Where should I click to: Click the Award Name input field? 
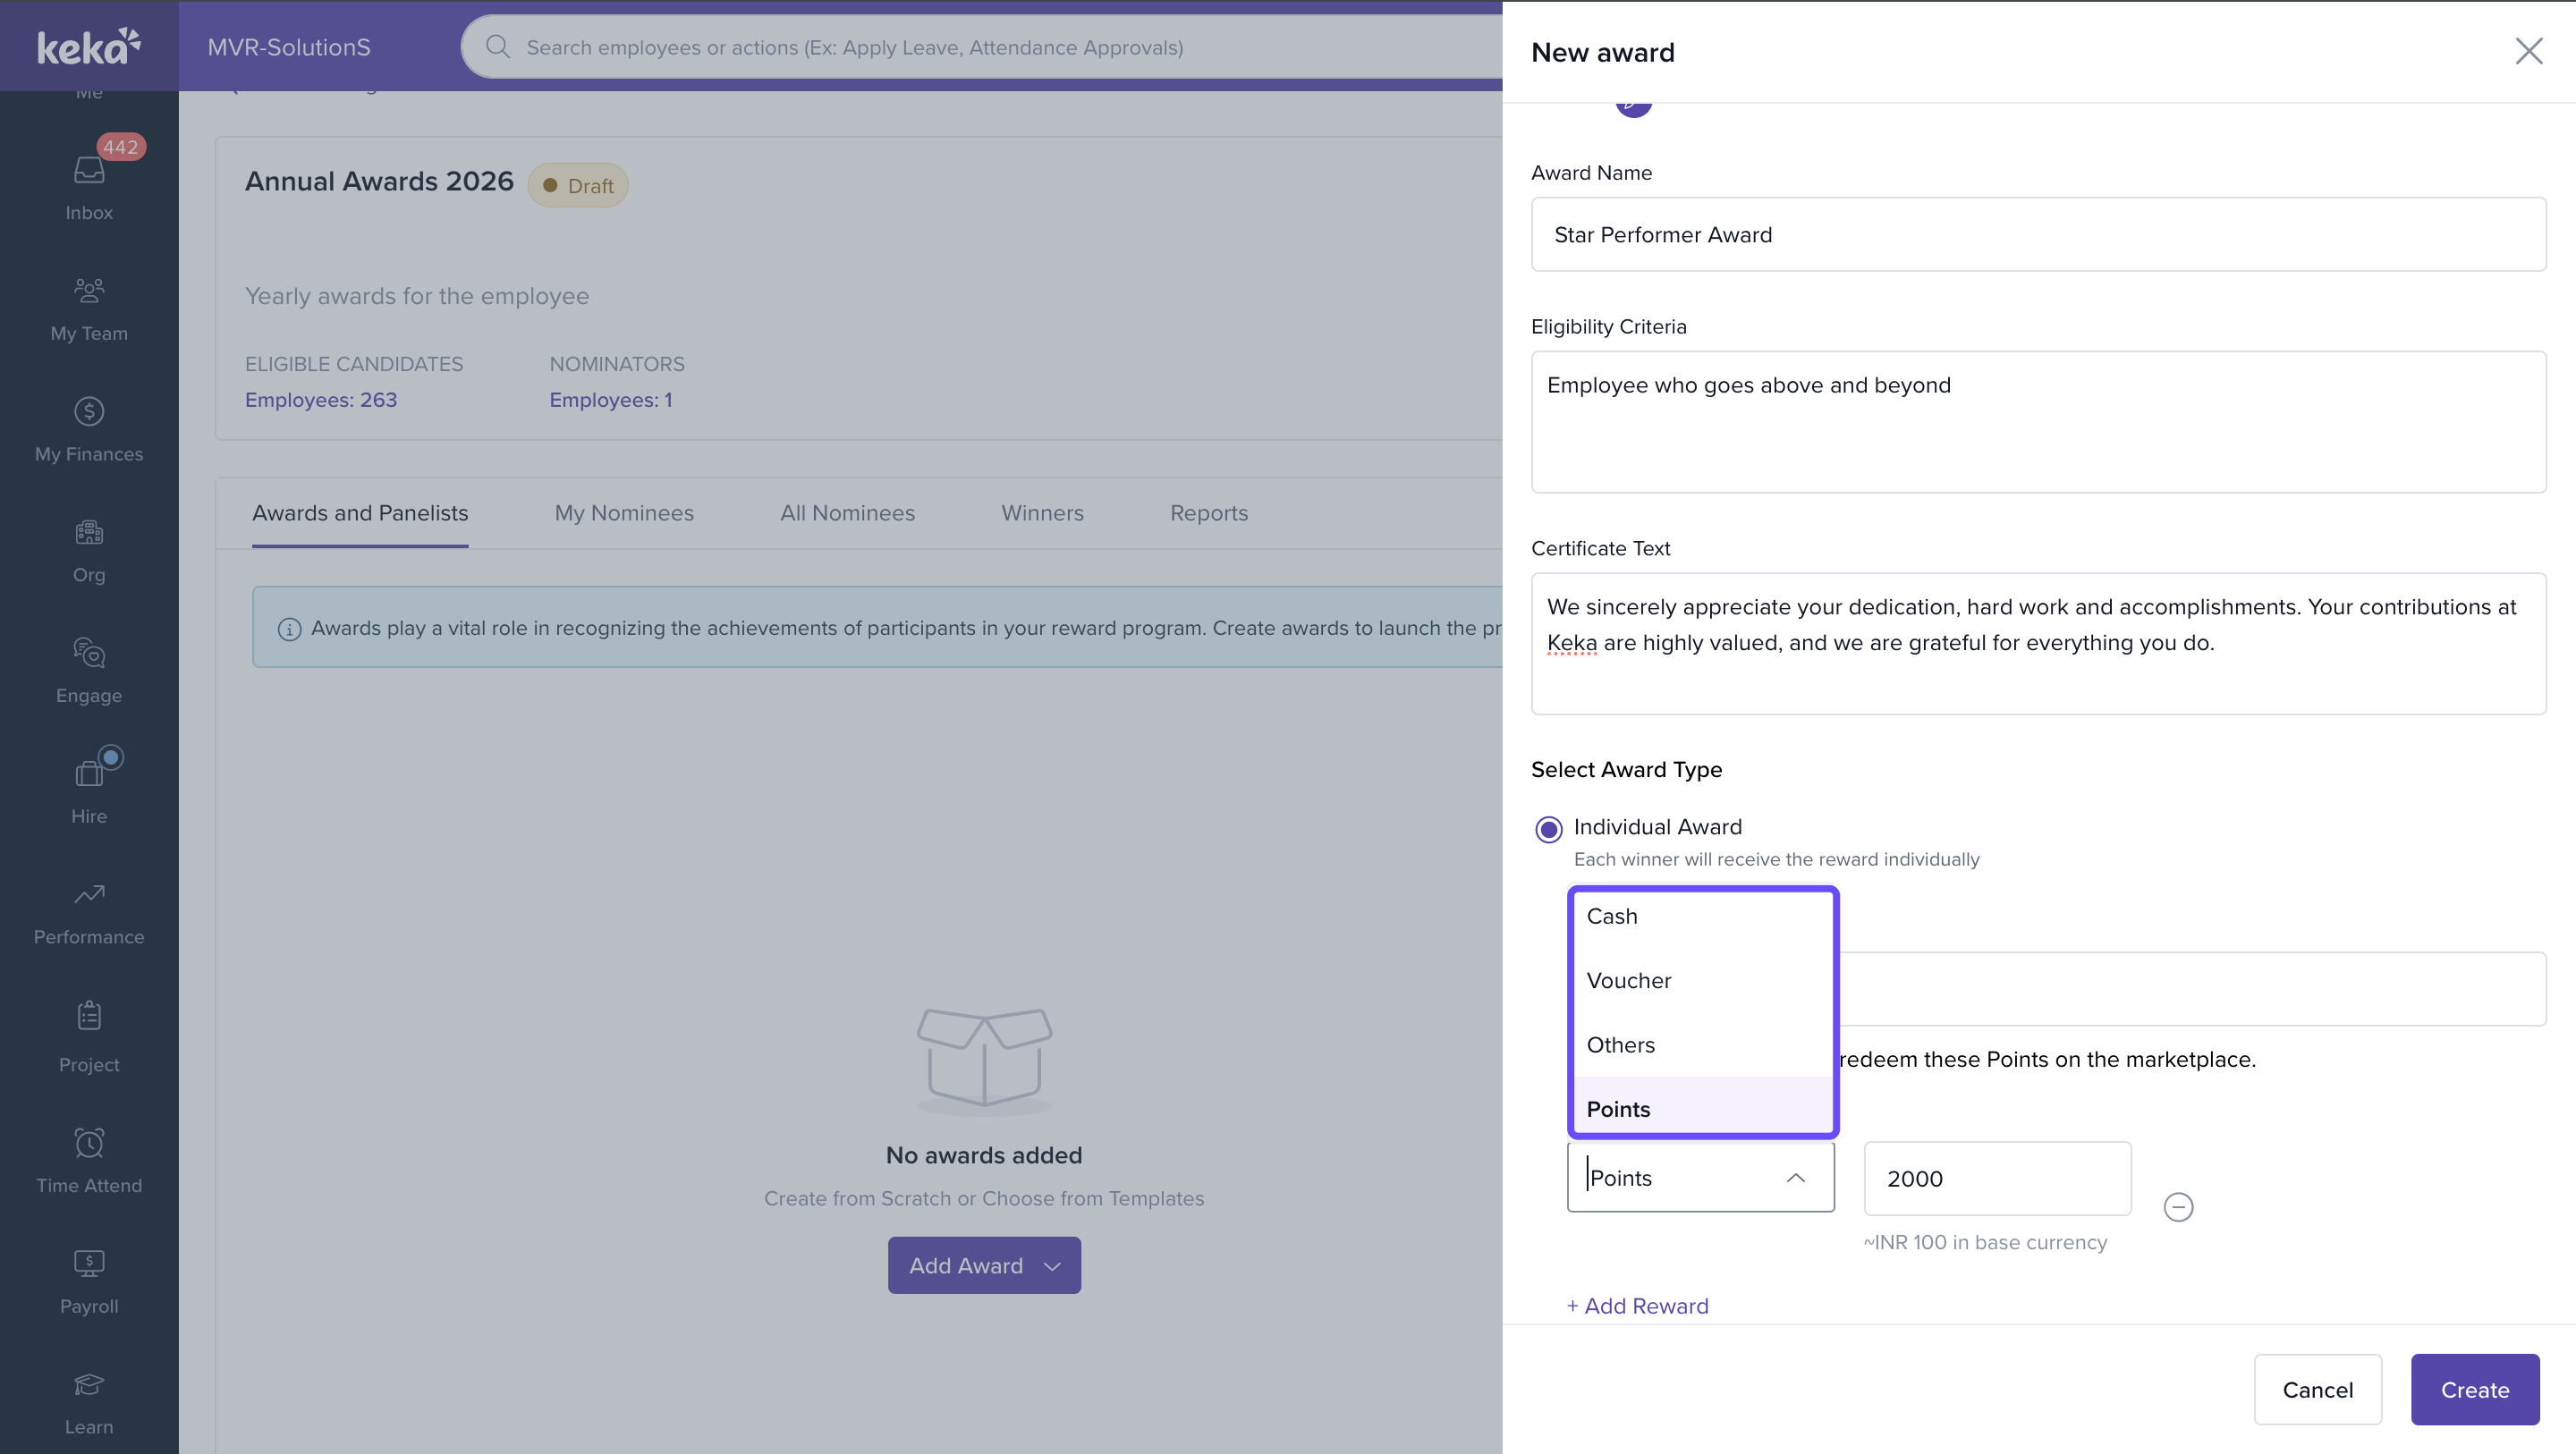coord(2037,235)
